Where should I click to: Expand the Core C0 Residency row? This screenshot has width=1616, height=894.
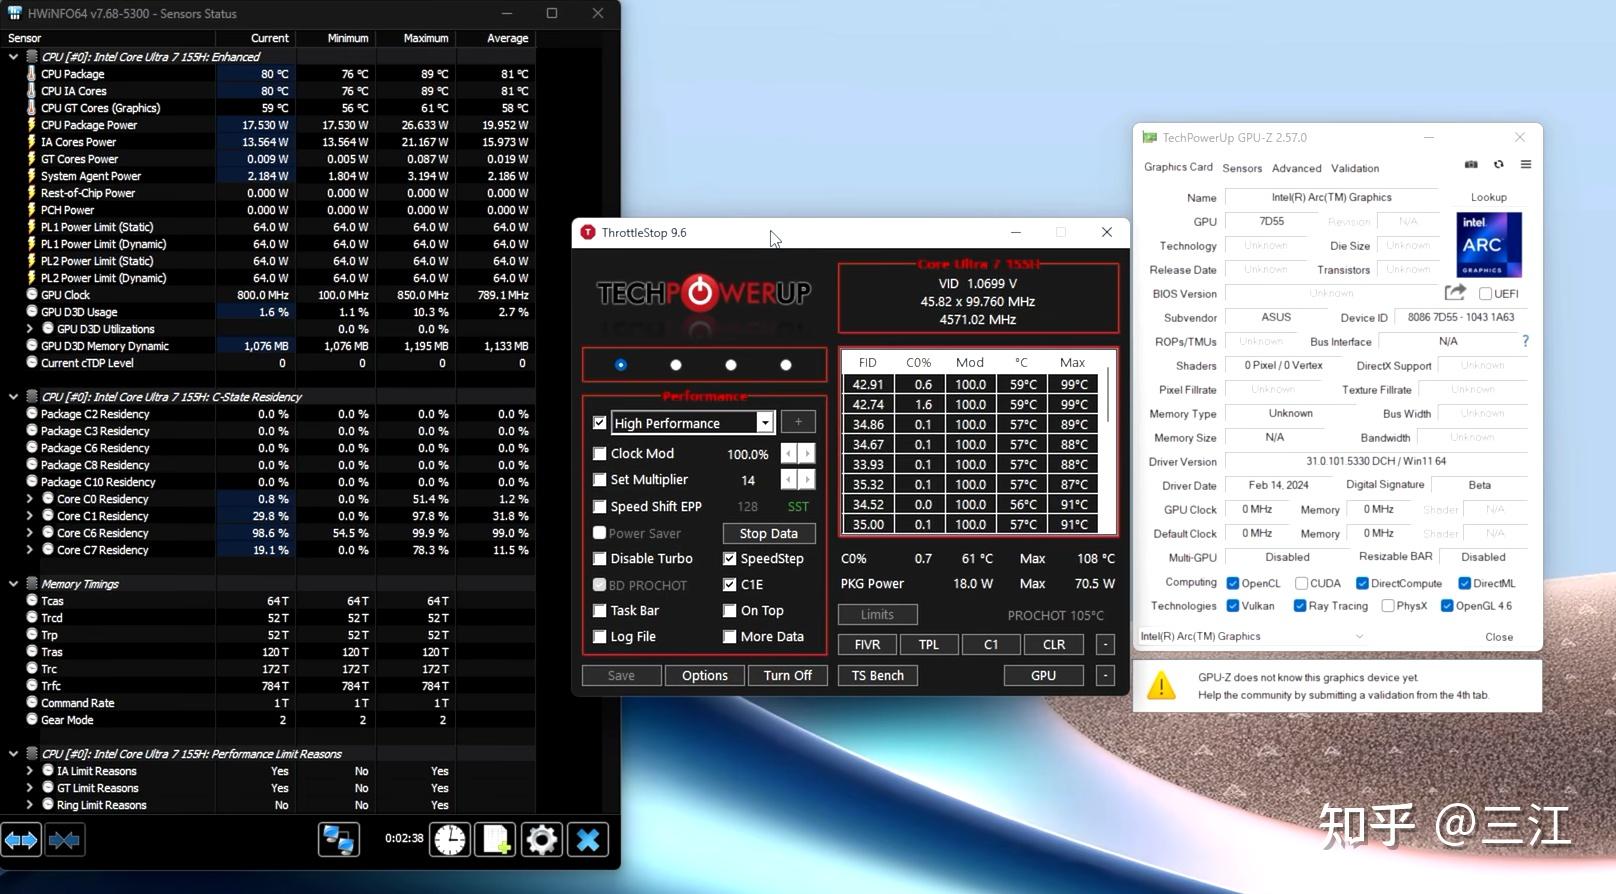30,499
